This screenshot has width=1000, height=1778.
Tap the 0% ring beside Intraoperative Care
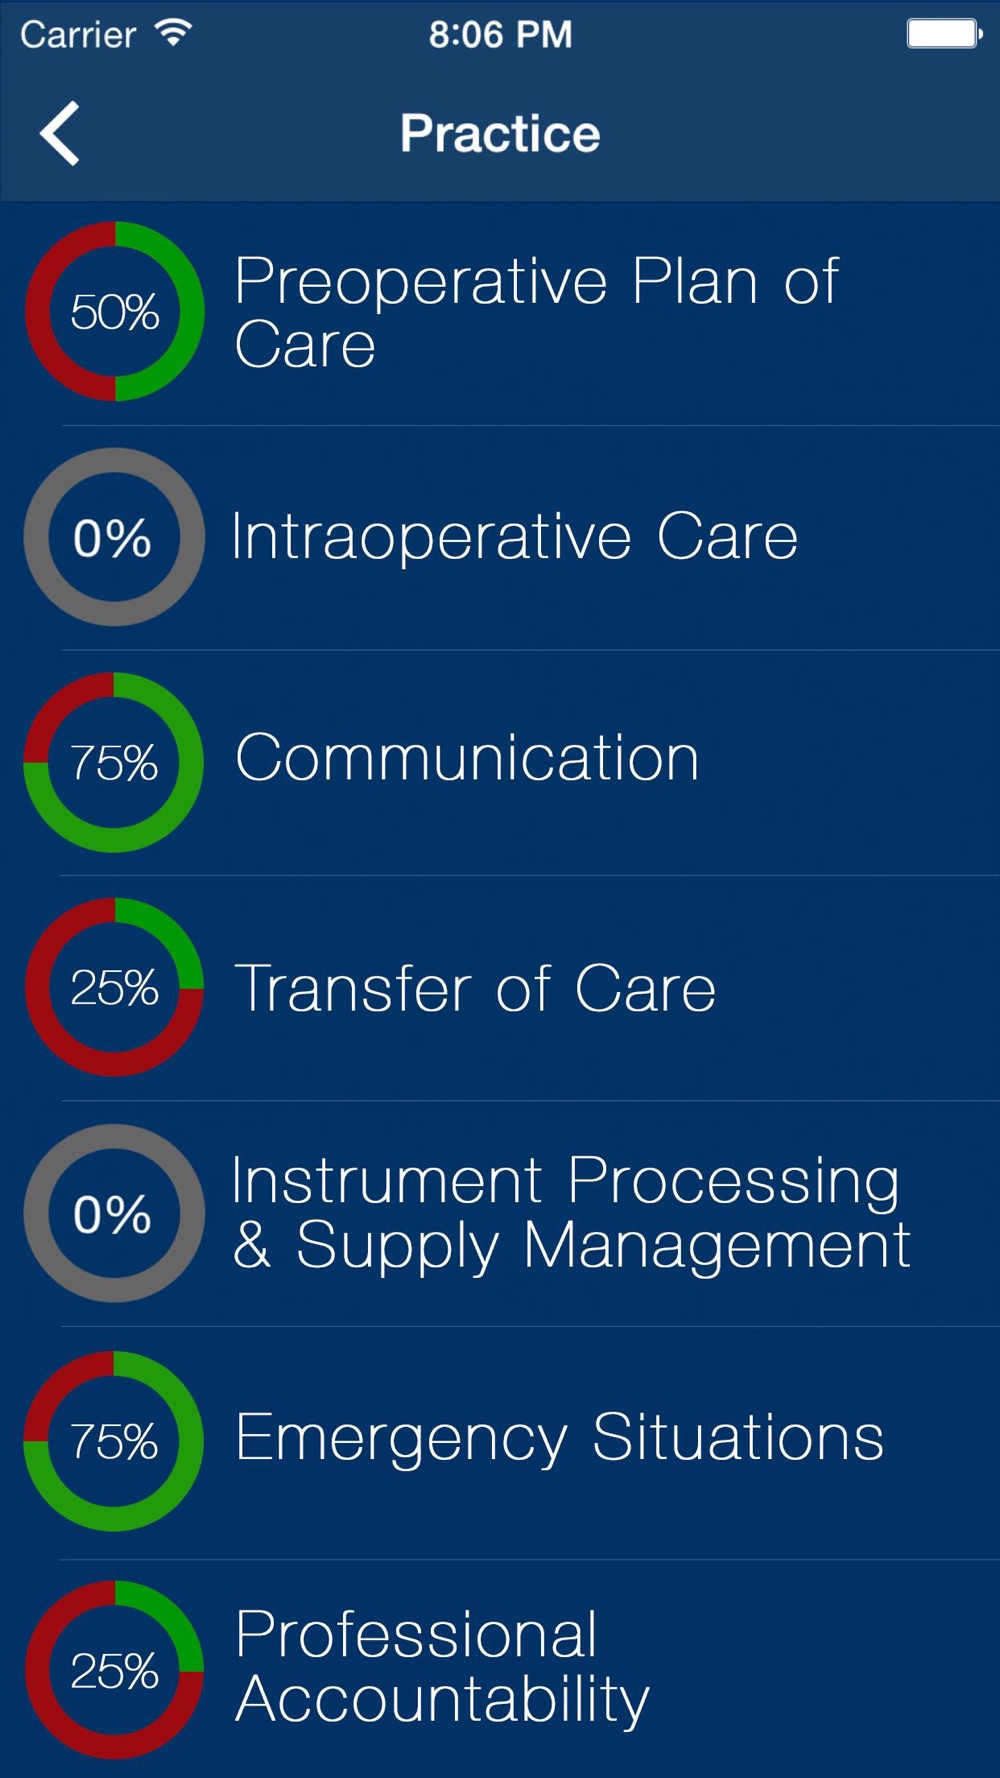tap(114, 537)
